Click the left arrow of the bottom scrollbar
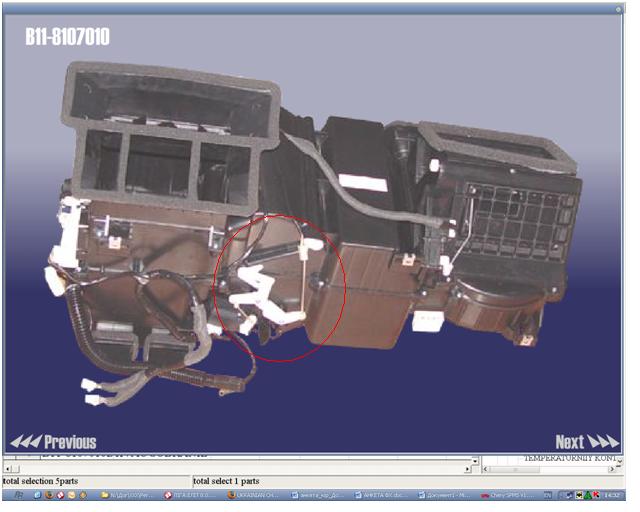The image size is (640, 512). click(x=8, y=469)
